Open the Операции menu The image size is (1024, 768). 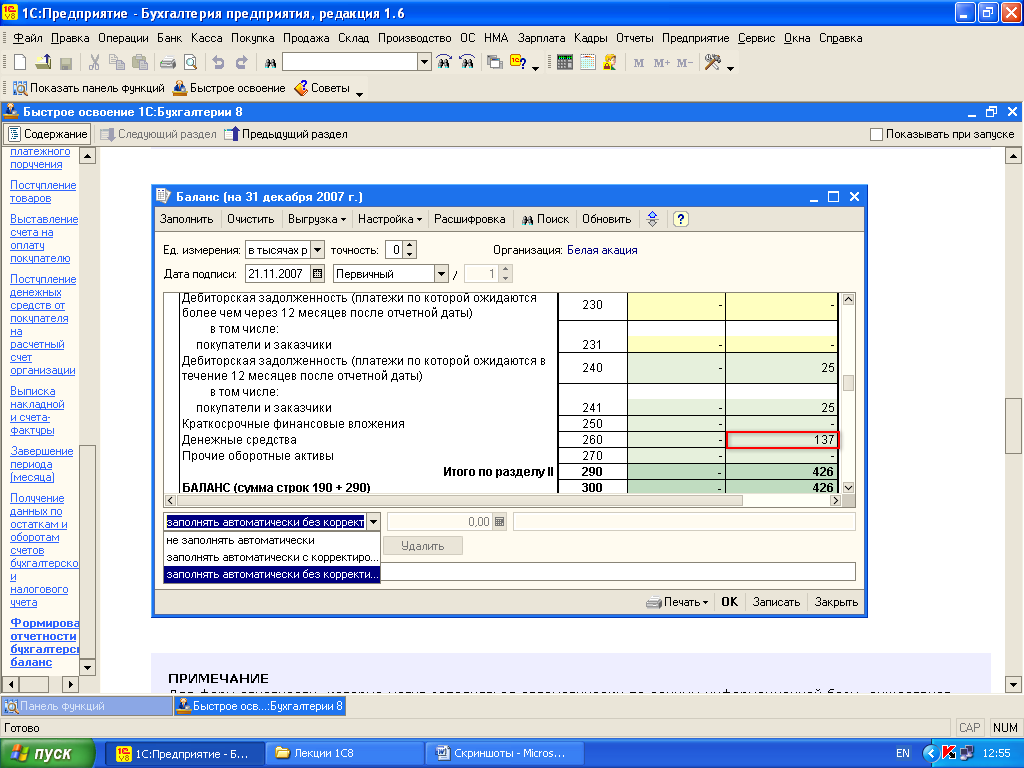point(123,38)
